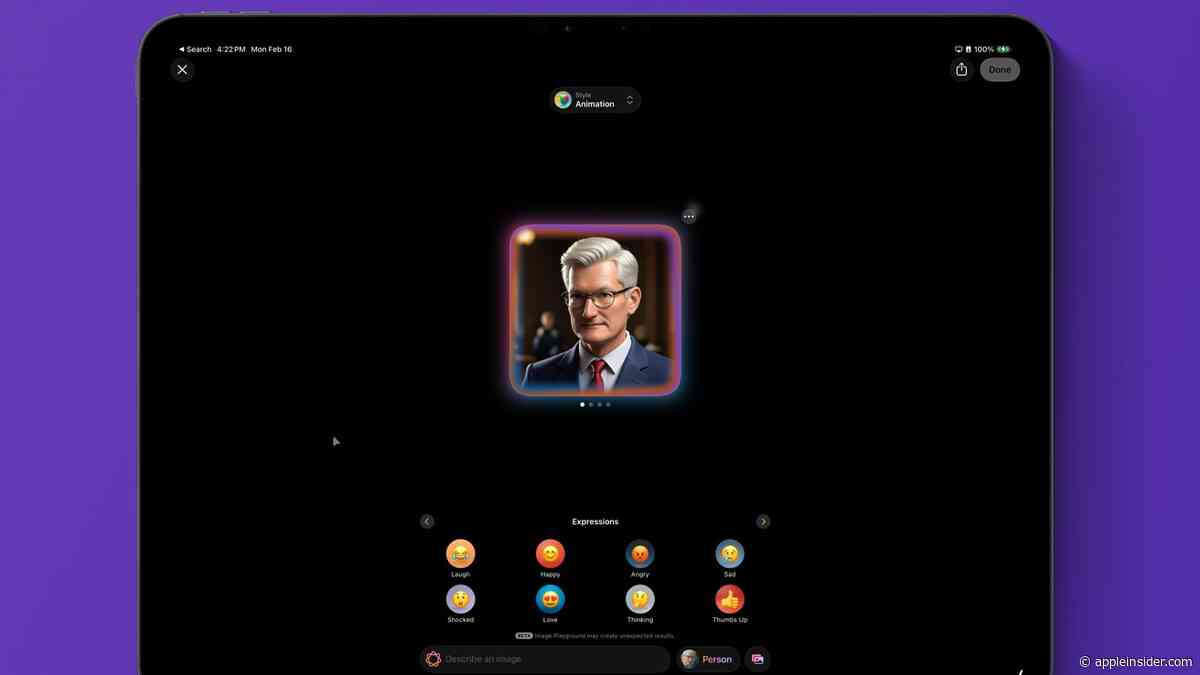Tap the Expressions heading text
Image resolution: width=1200 pixels, height=675 pixels.
pos(595,522)
